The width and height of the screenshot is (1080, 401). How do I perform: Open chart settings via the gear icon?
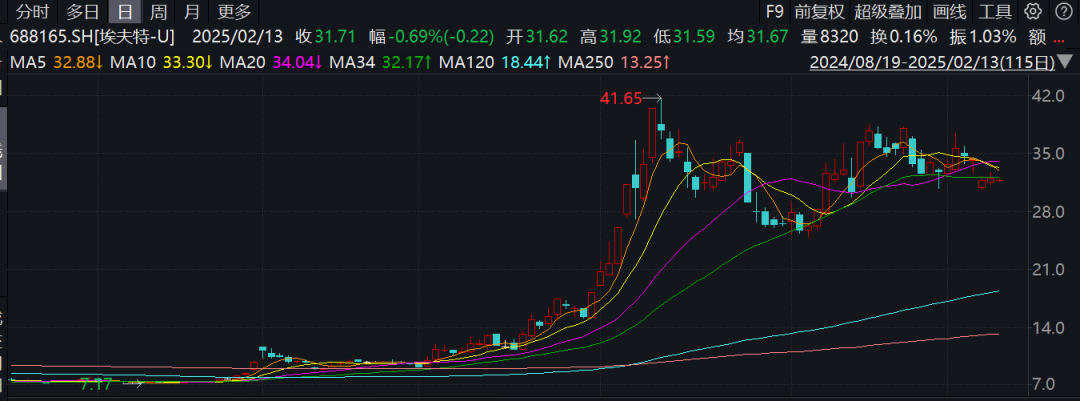click(1034, 12)
